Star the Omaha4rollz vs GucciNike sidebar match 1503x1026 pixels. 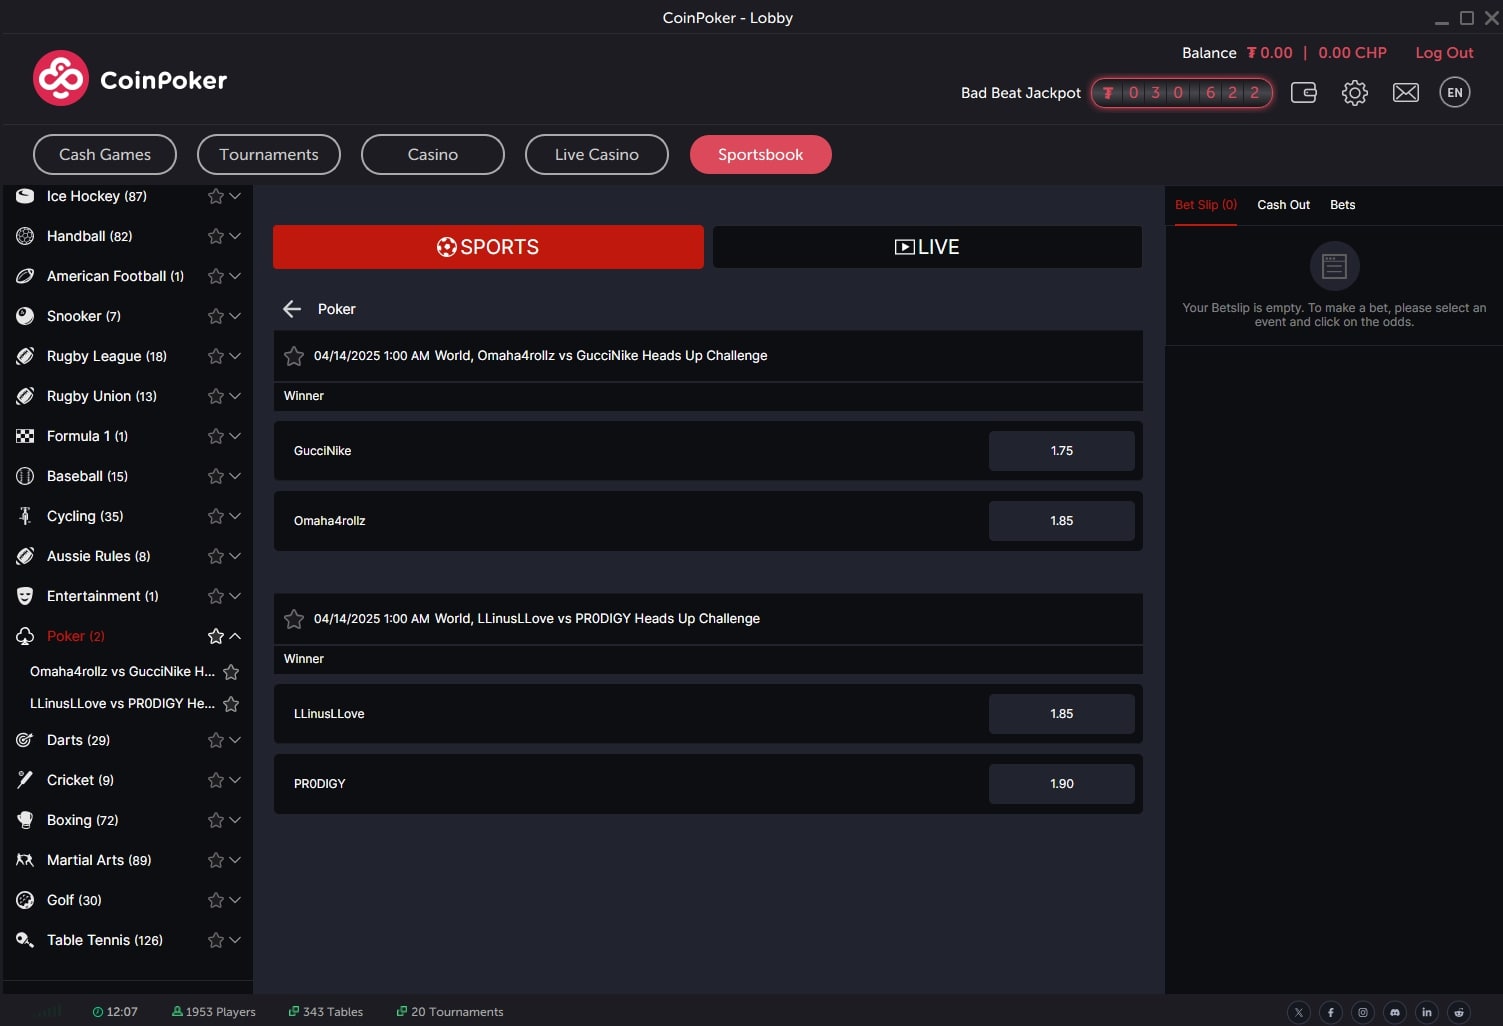231,672
